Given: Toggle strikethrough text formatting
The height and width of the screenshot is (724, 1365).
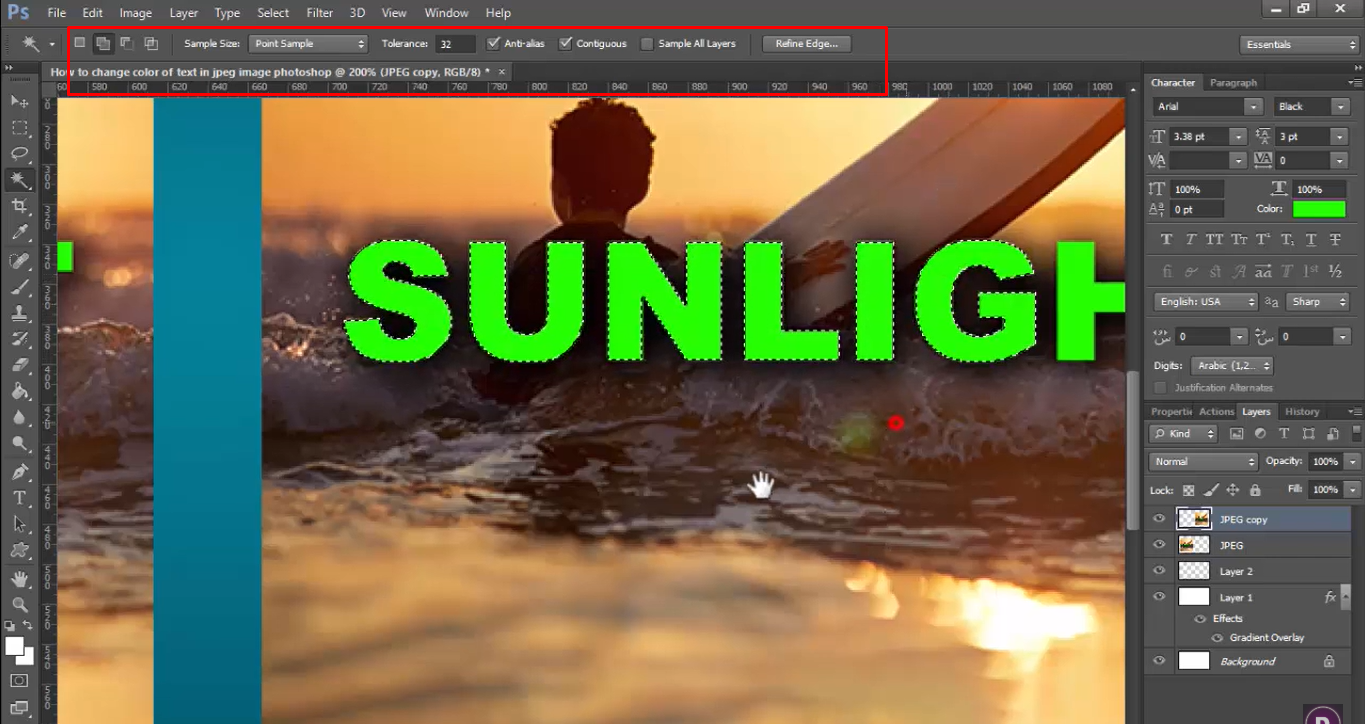Looking at the screenshot, I should [1336, 239].
